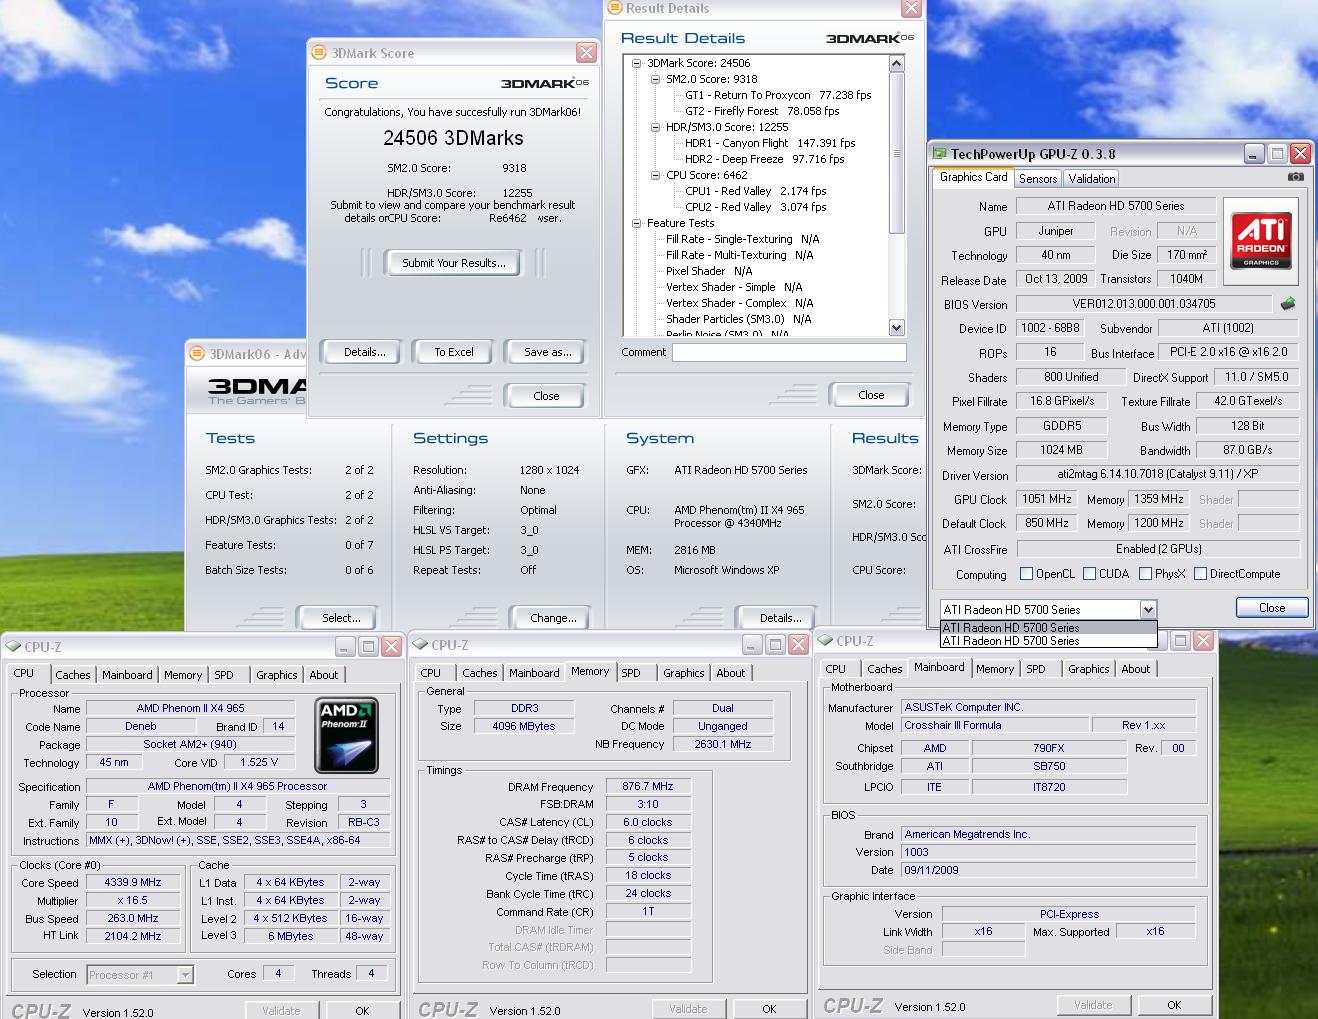The image size is (1318, 1019).
Task: Click the DRAM Frequency value 876.7 MHz
Action: (x=648, y=786)
